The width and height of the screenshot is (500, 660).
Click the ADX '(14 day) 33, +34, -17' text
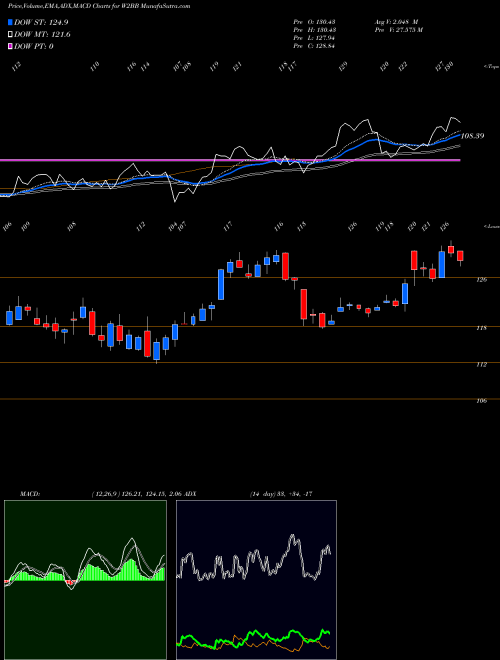click(x=281, y=494)
